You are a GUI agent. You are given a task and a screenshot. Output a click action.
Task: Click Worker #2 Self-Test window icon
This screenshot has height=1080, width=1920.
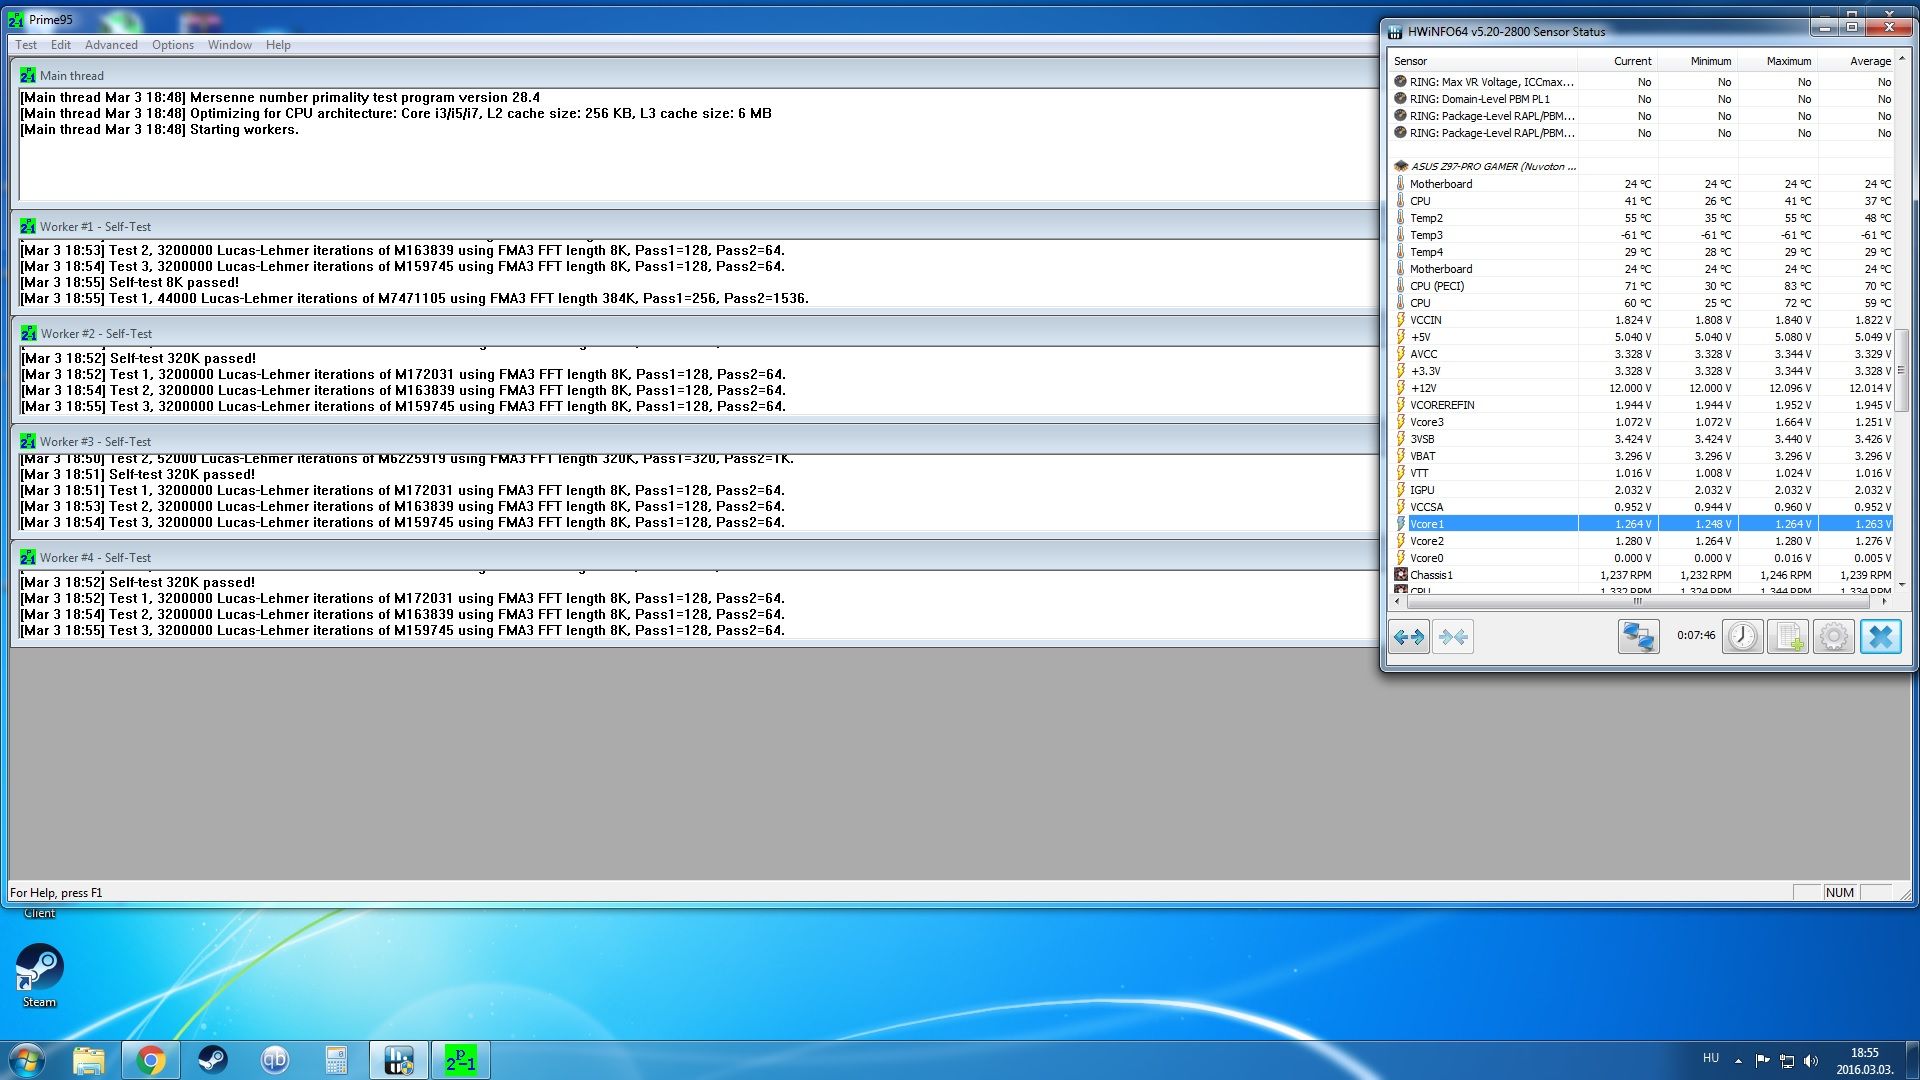(28, 334)
